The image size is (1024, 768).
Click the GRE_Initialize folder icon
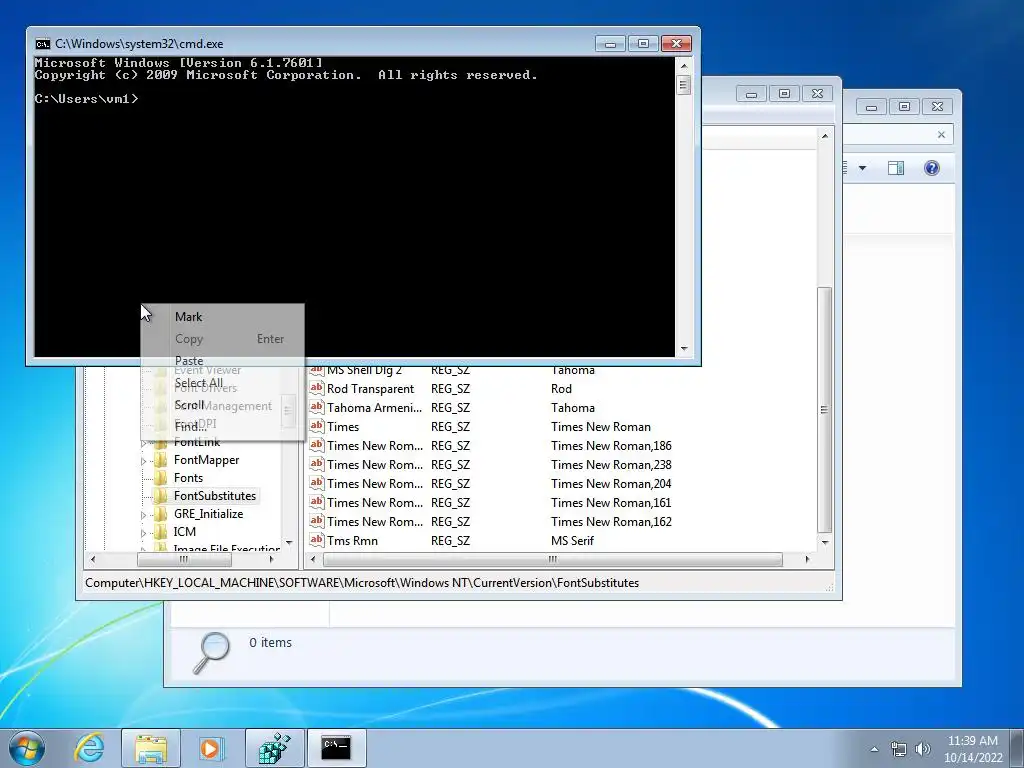pyautogui.click(x=160, y=513)
